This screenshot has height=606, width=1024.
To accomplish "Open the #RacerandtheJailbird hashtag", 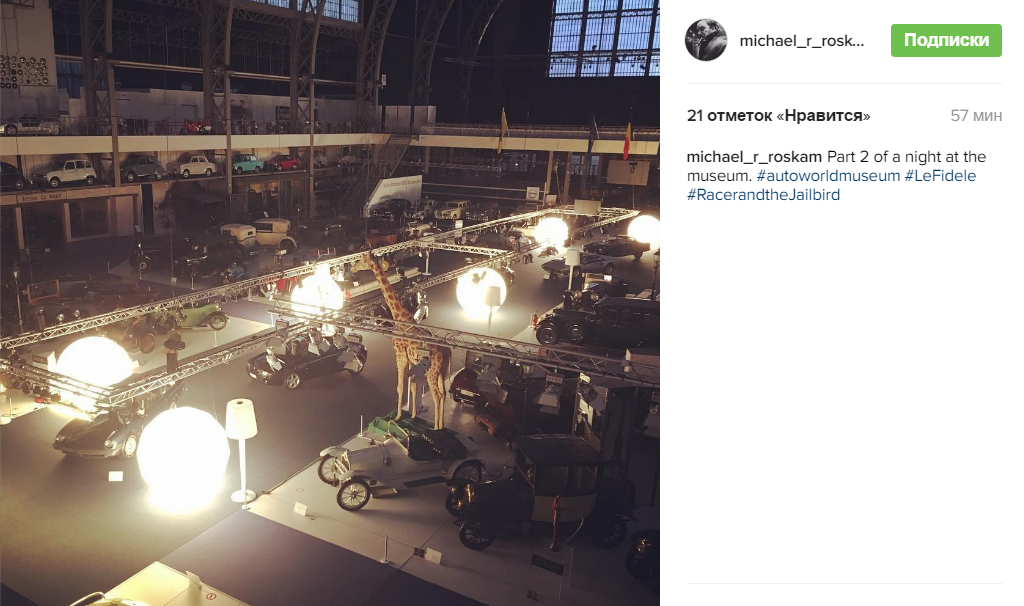I will click(763, 195).
